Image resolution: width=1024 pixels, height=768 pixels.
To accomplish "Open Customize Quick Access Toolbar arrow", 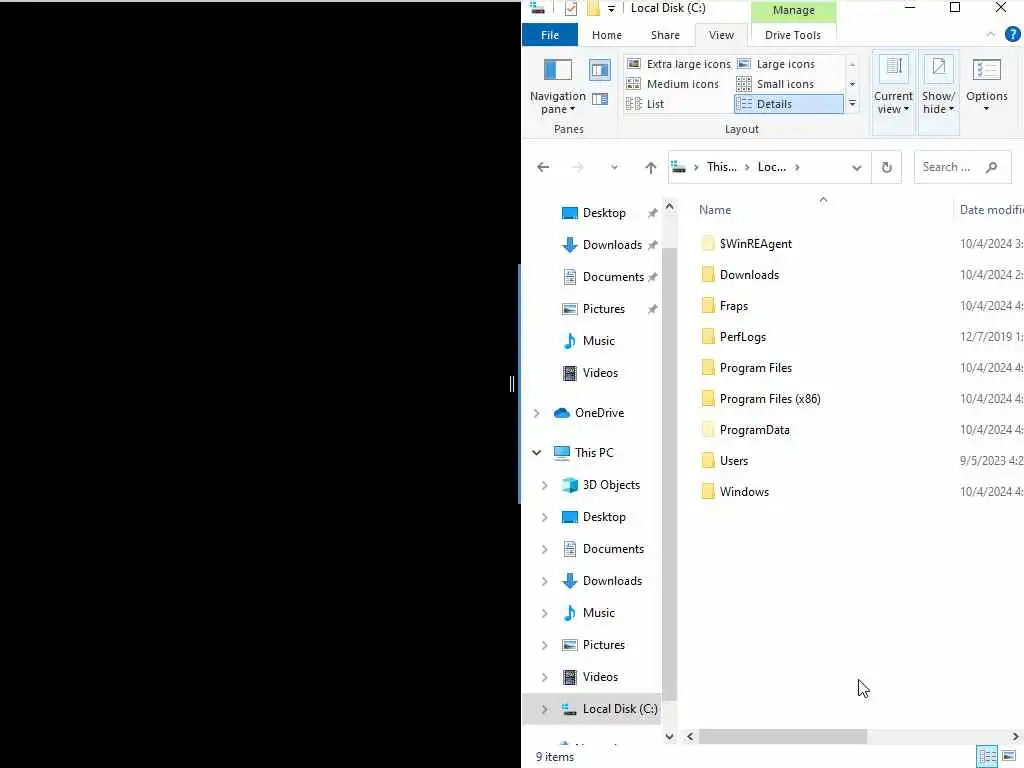I will (x=611, y=8).
